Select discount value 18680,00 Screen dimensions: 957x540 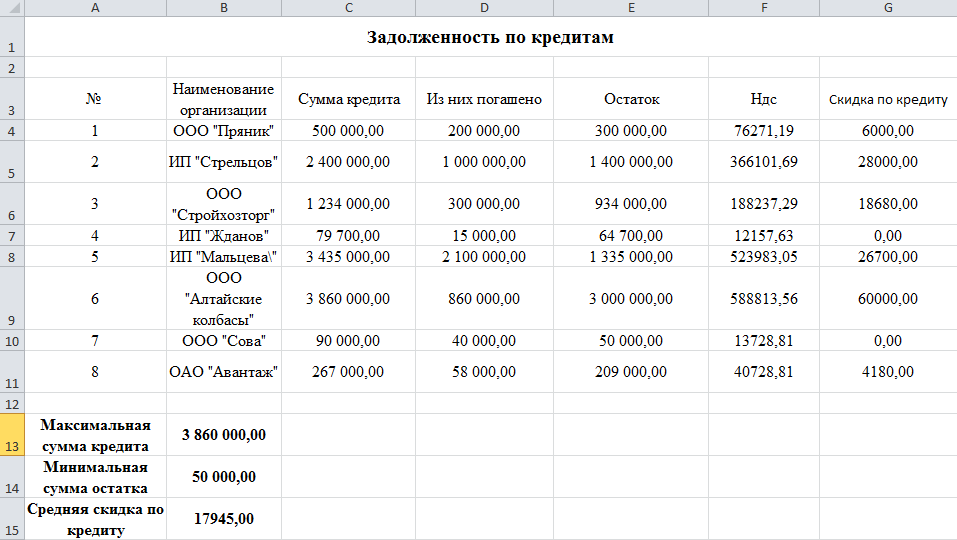[888, 204]
